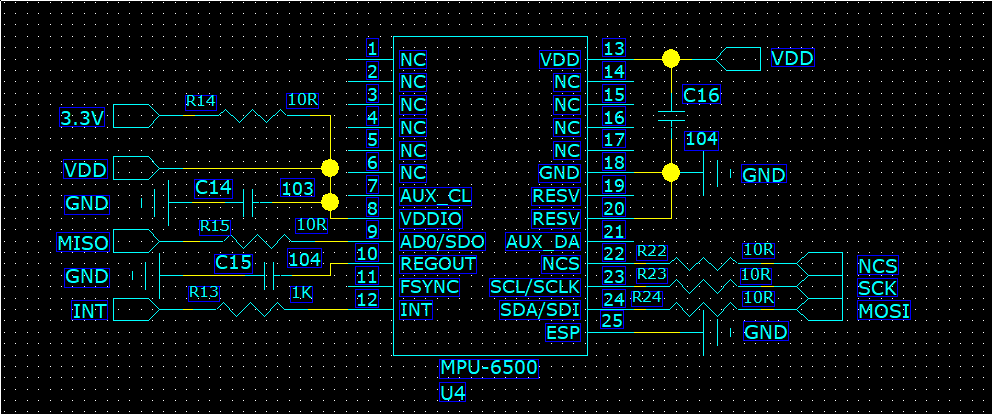992x414 pixels.
Task: Select the 104 value label below C16
Action: (x=702, y=140)
